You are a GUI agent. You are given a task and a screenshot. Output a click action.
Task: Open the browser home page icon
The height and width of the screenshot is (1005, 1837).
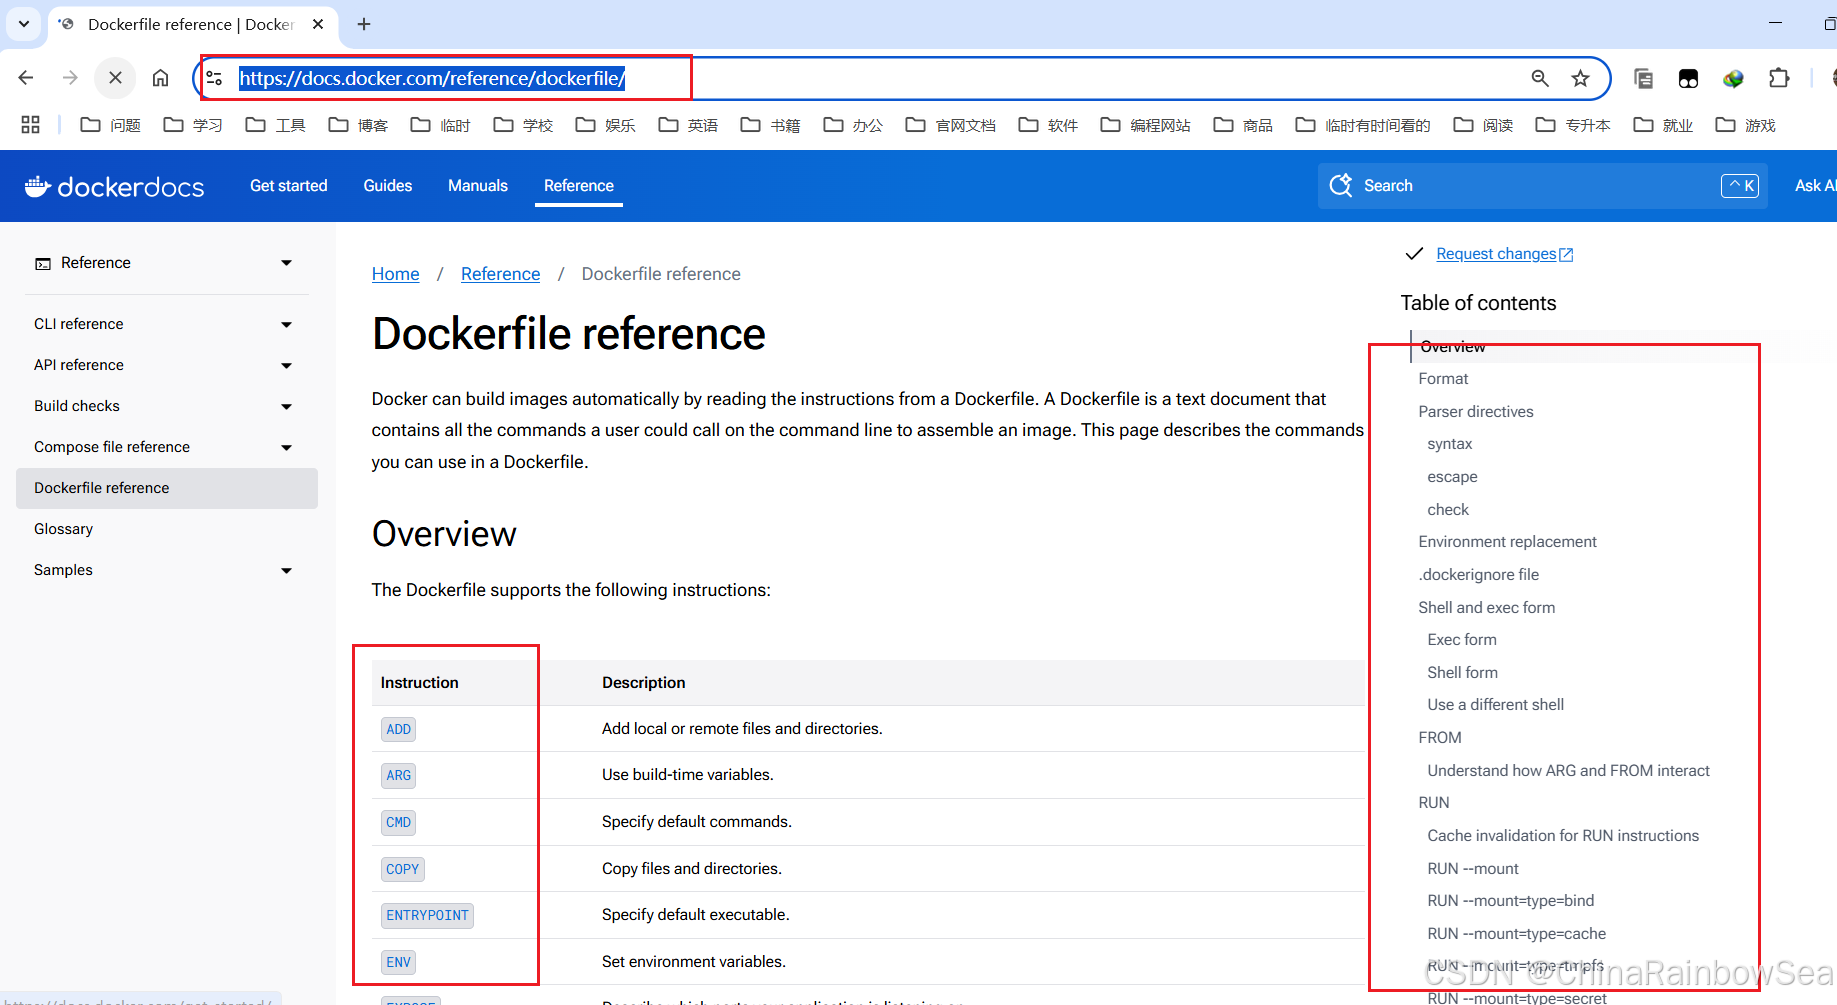click(x=160, y=77)
